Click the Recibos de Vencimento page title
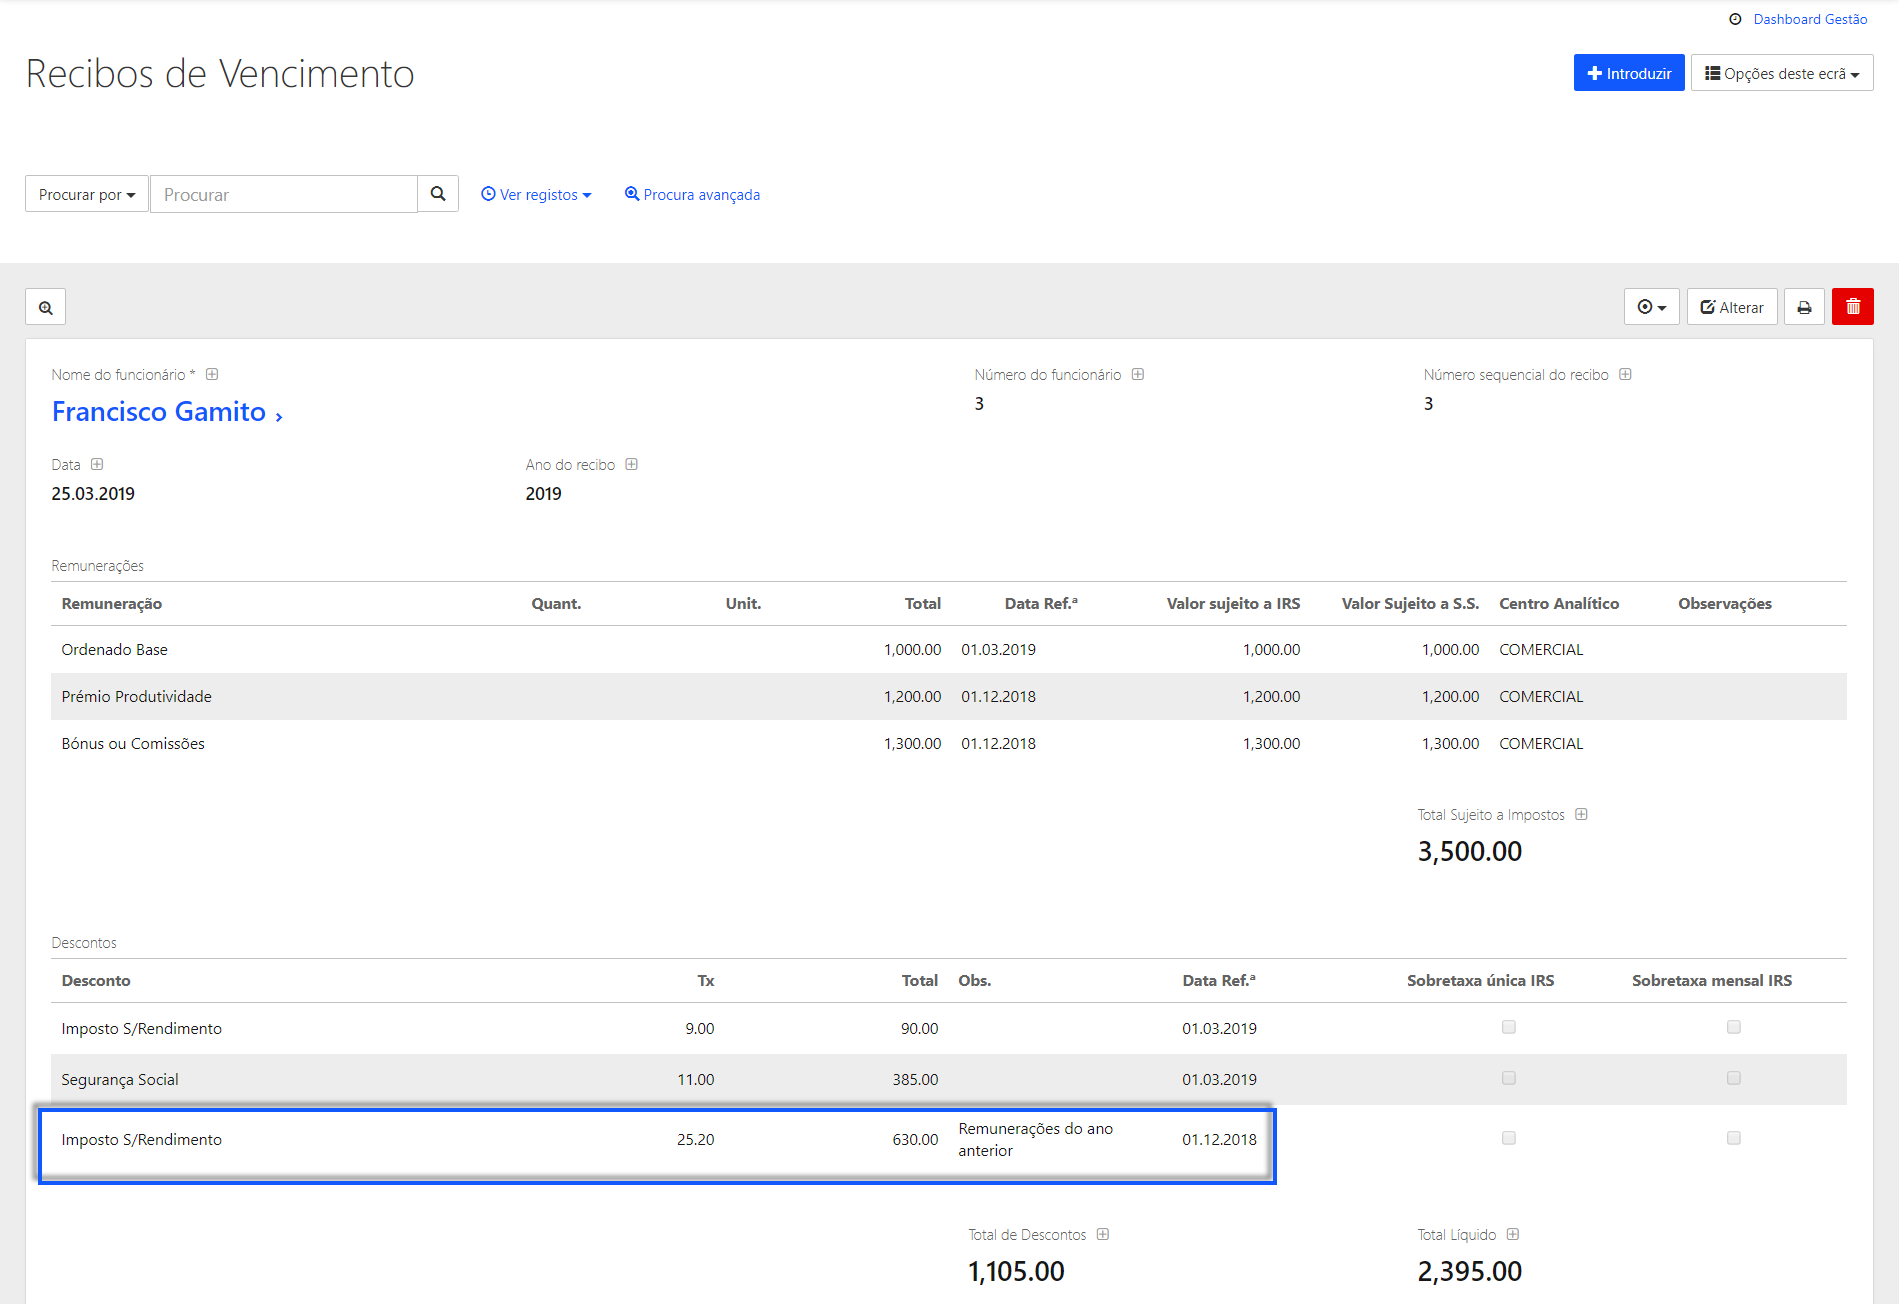Screen dimensions: 1899x1304 220,73
